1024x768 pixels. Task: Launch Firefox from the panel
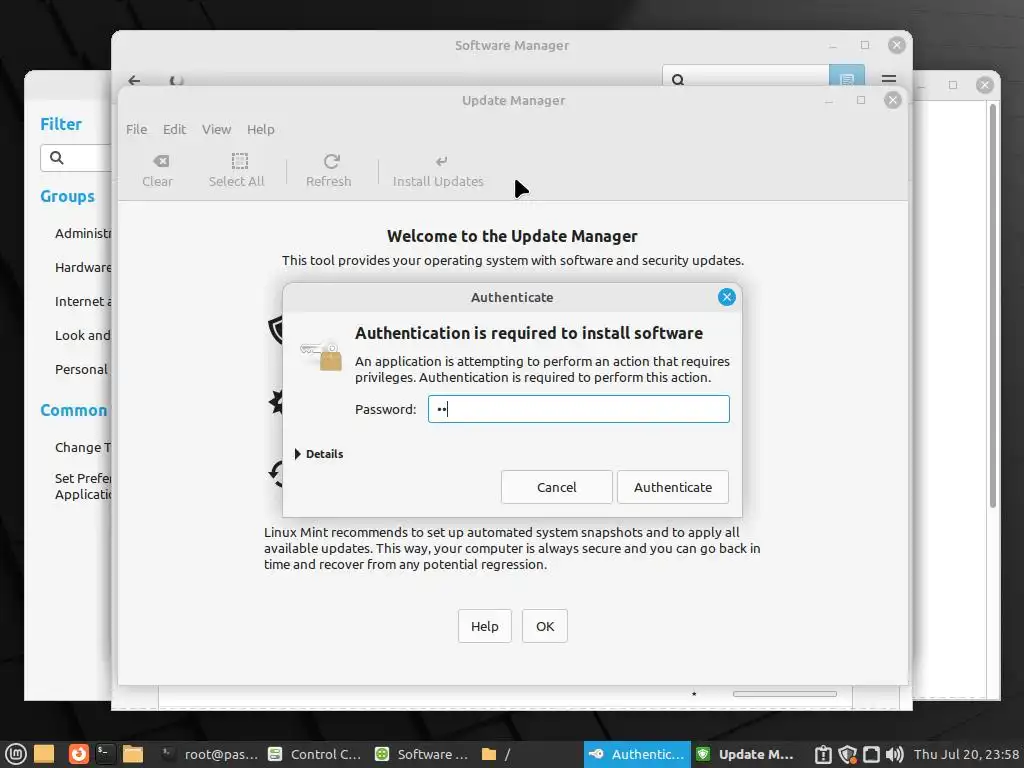pyautogui.click(x=78, y=754)
